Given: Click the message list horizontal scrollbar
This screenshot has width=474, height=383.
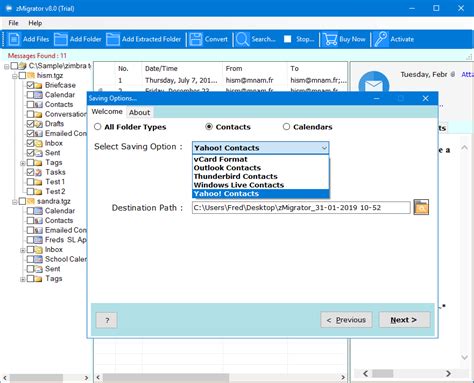Looking at the screenshot, I should coord(221,377).
